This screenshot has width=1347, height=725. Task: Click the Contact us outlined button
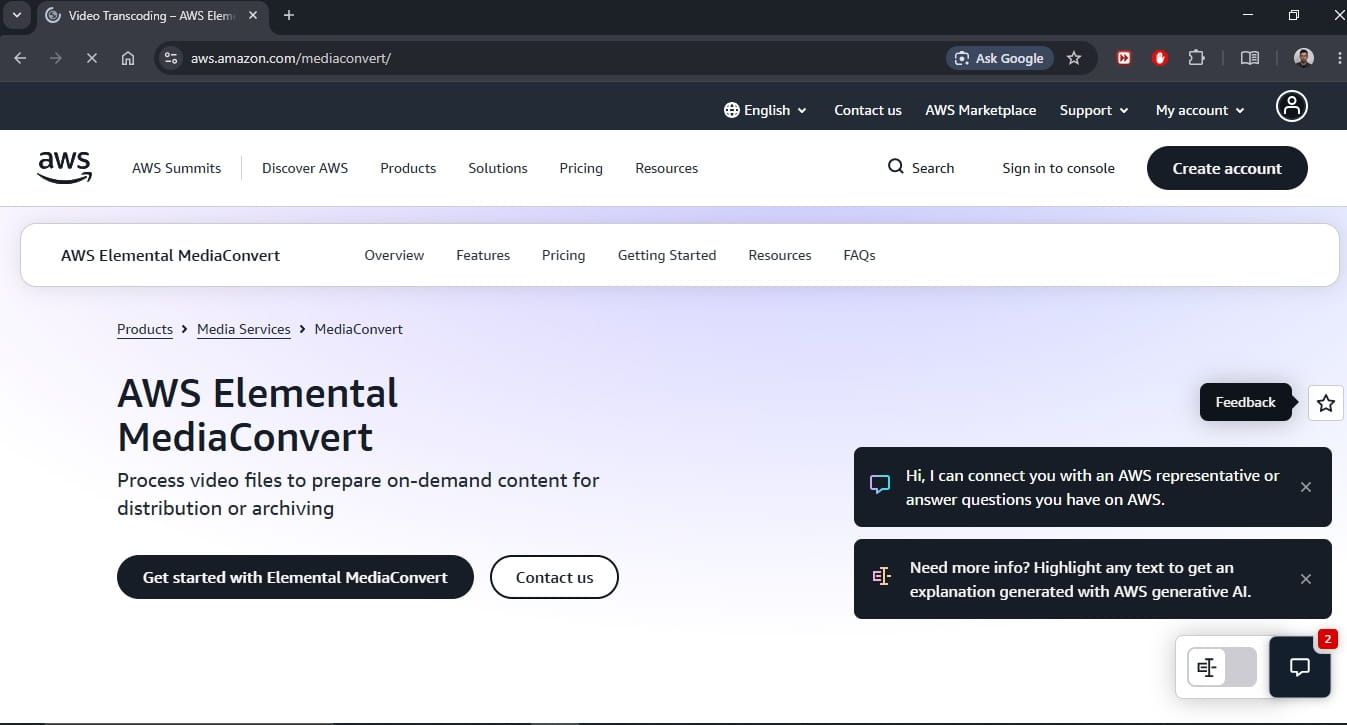tap(554, 577)
